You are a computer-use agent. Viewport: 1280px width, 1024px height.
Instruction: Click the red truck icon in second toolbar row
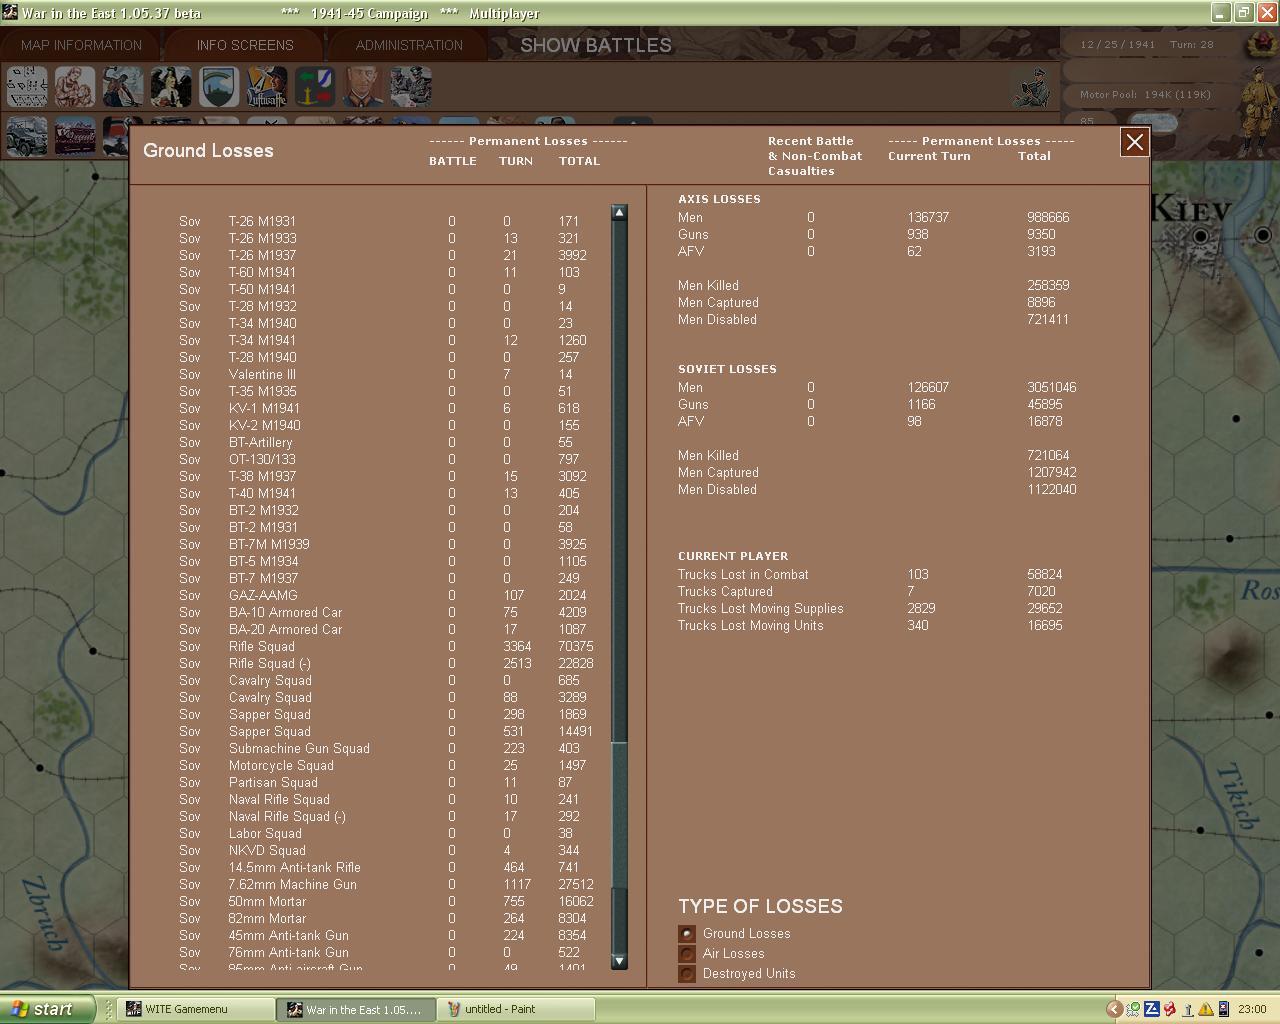click(x=75, y=136)
